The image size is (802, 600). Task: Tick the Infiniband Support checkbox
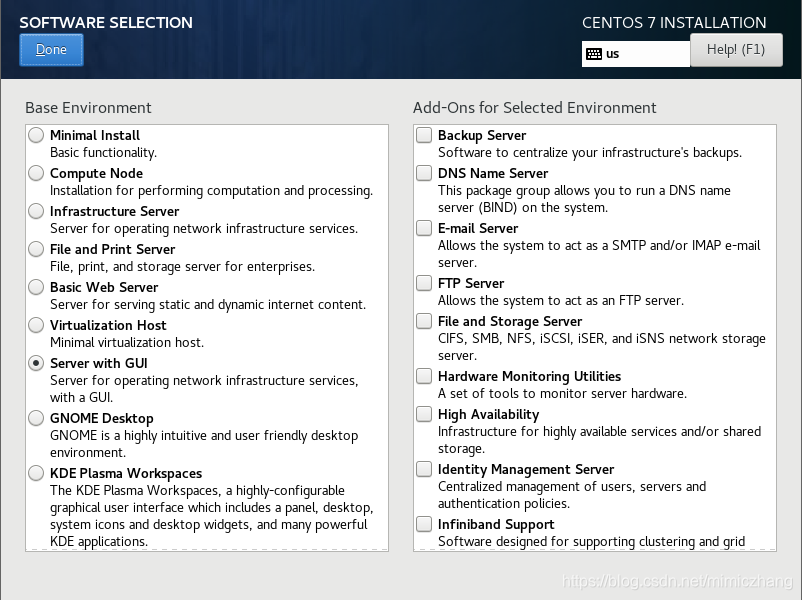pyautogui.click(x=424, y=524)
